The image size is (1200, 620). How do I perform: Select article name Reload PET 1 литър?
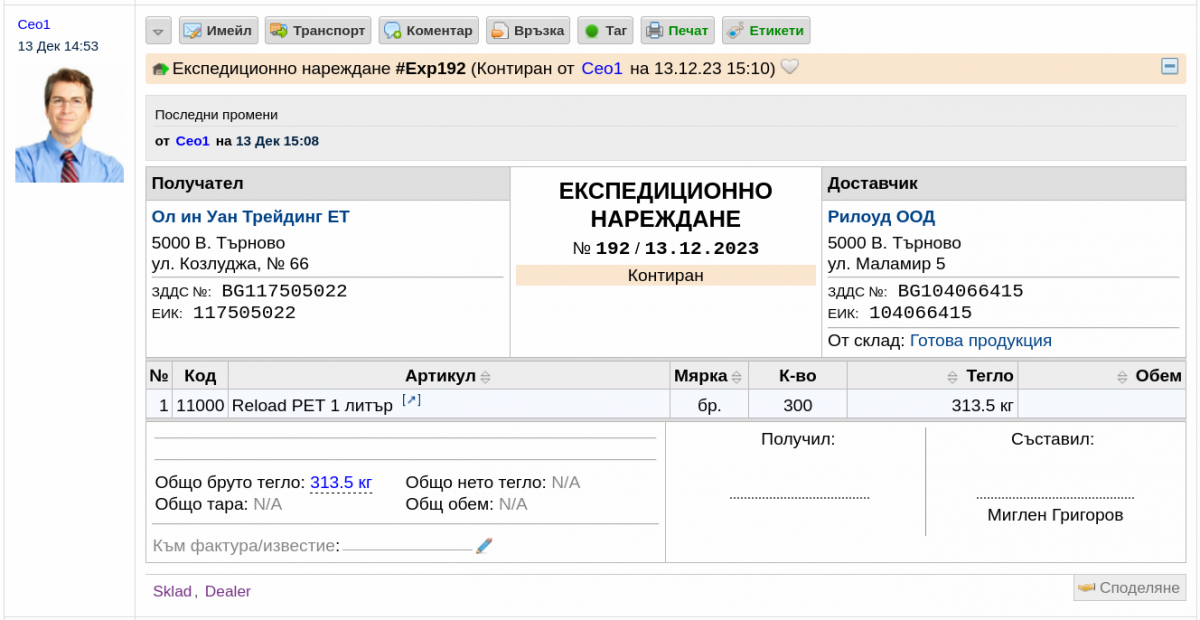coord(312,406)
